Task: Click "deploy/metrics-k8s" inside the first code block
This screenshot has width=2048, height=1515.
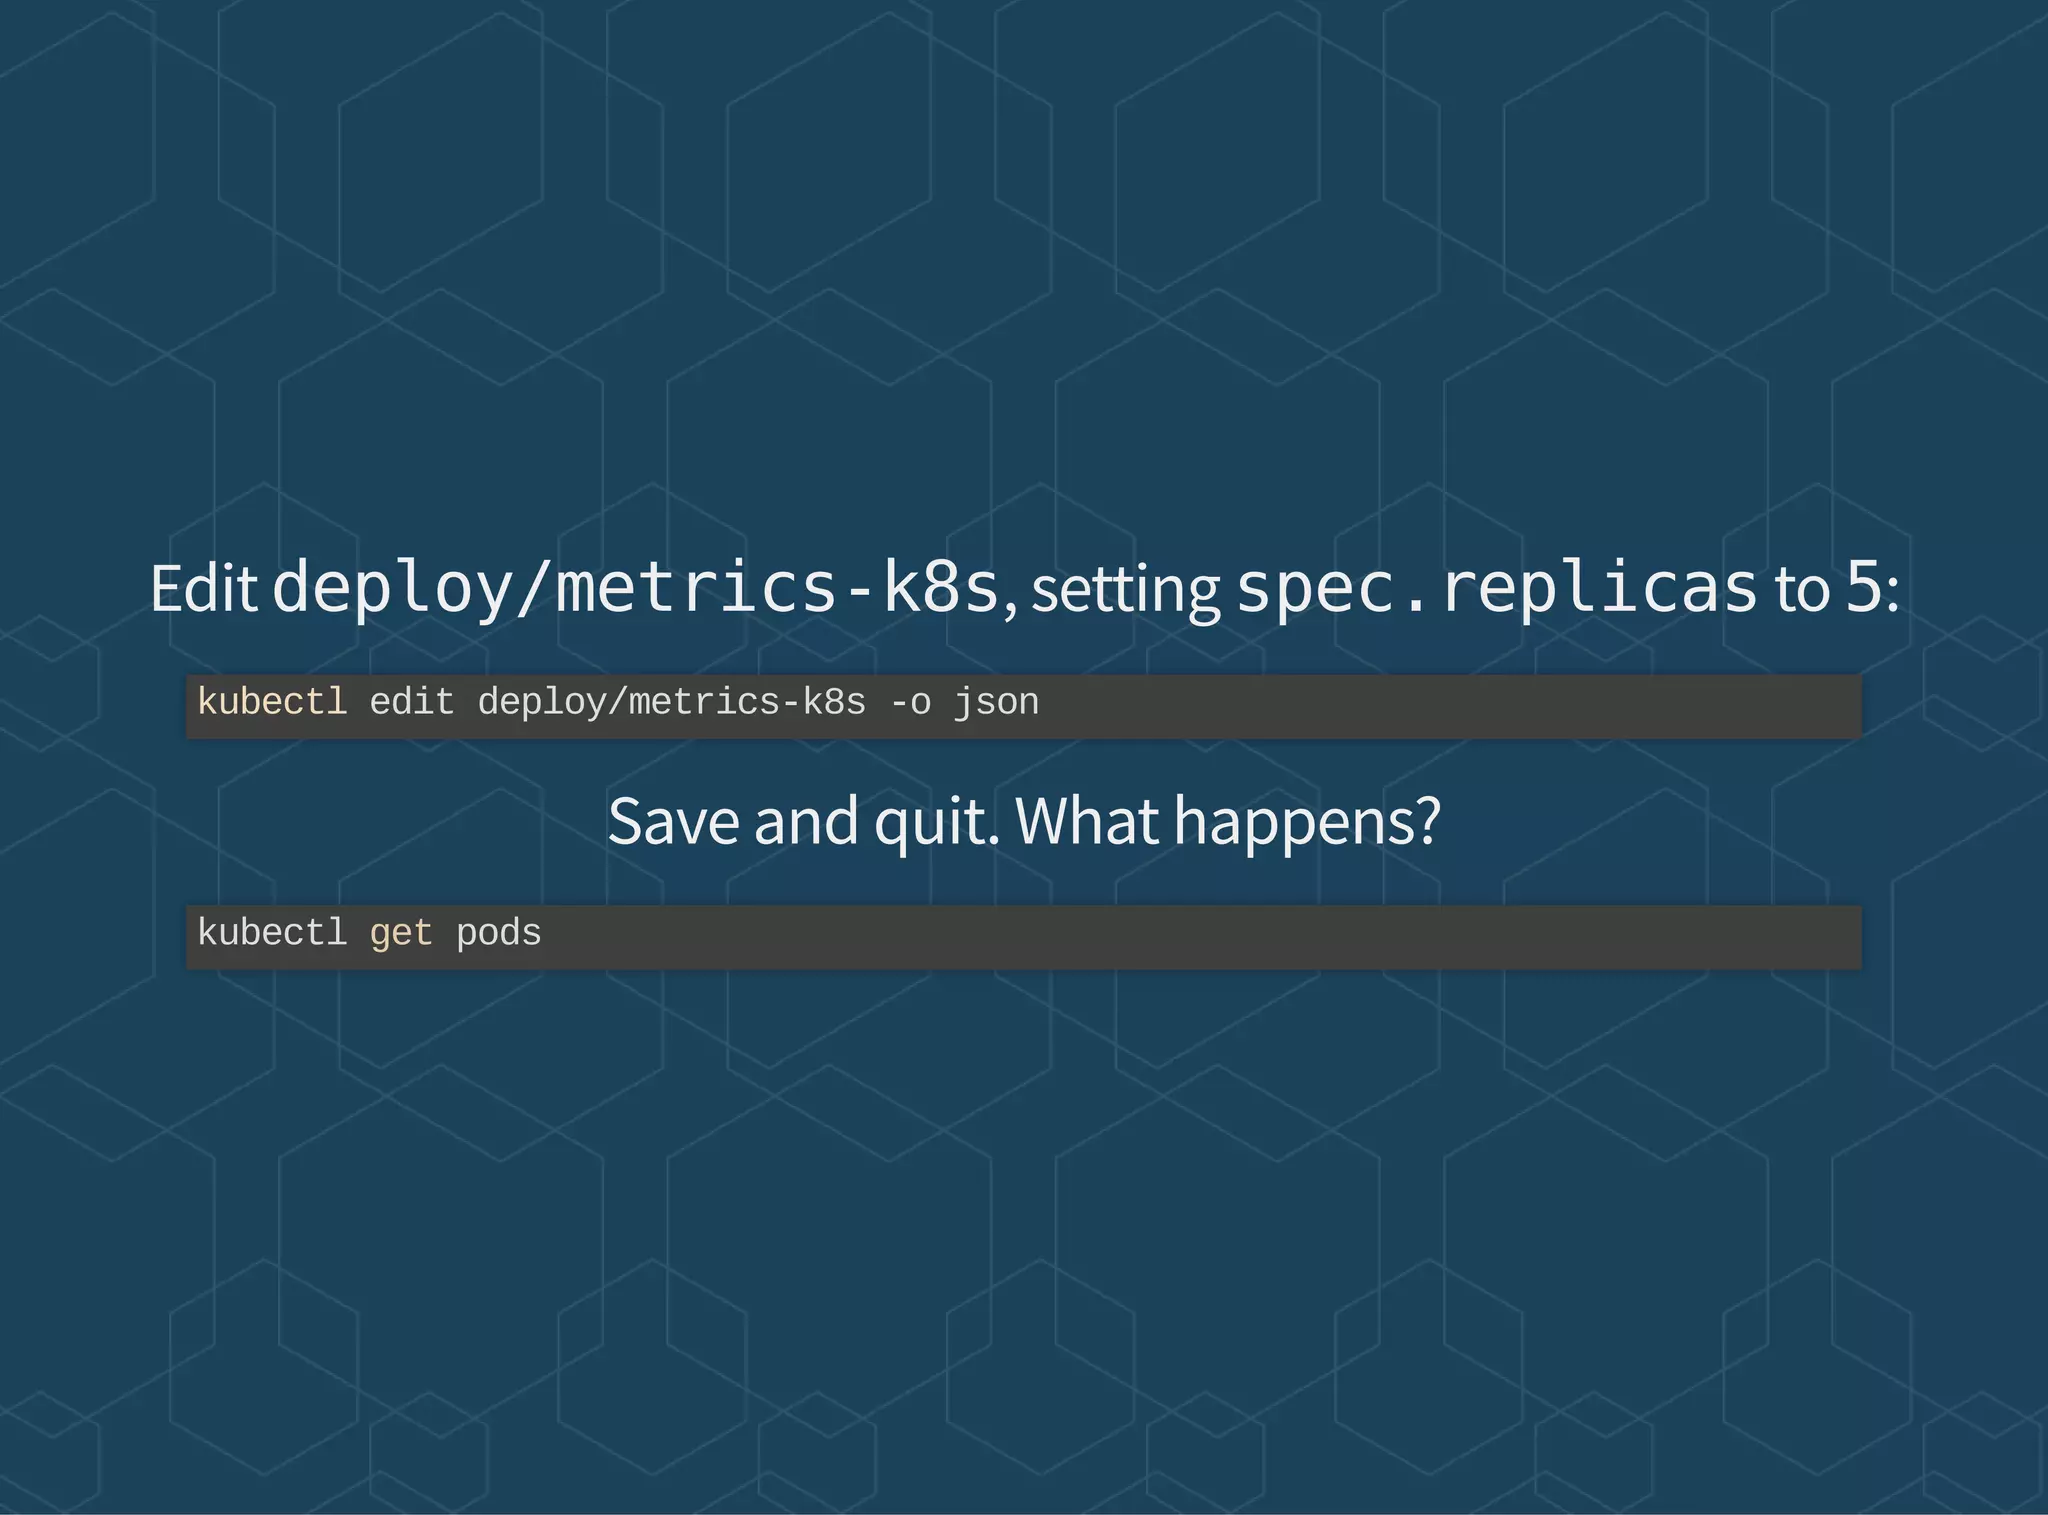Action: tap(672, 703)
